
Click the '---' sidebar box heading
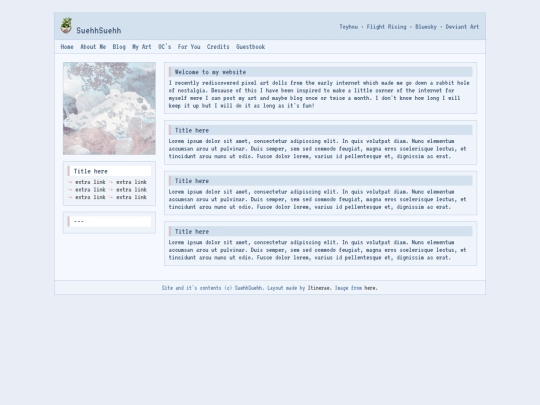[x=109, y=221]
